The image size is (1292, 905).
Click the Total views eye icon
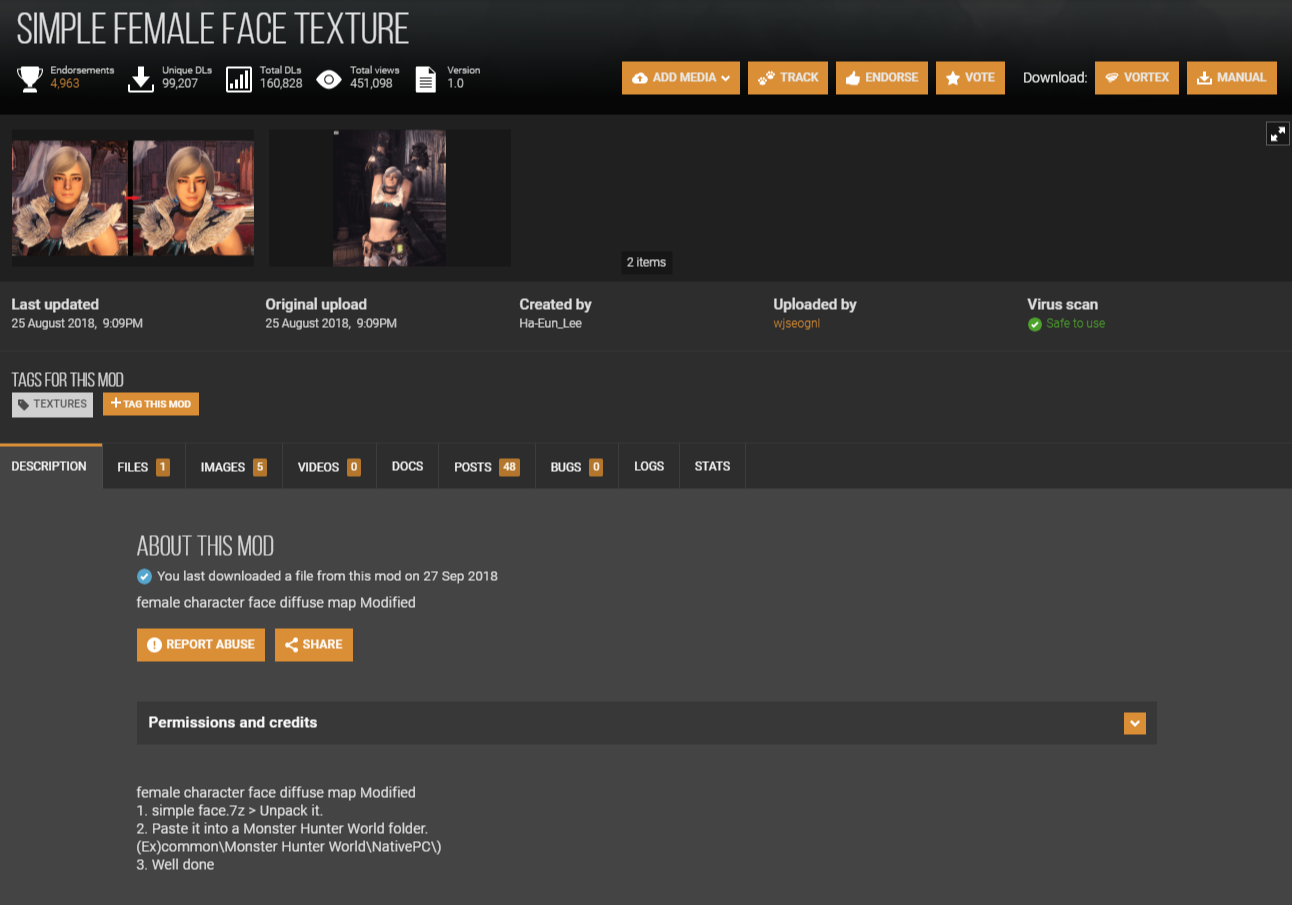coord(329,79)
